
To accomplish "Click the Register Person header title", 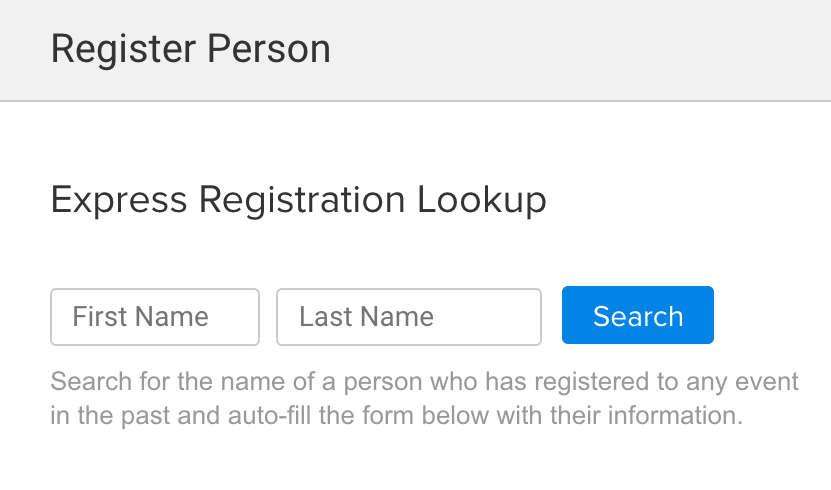I will [190, 49].
